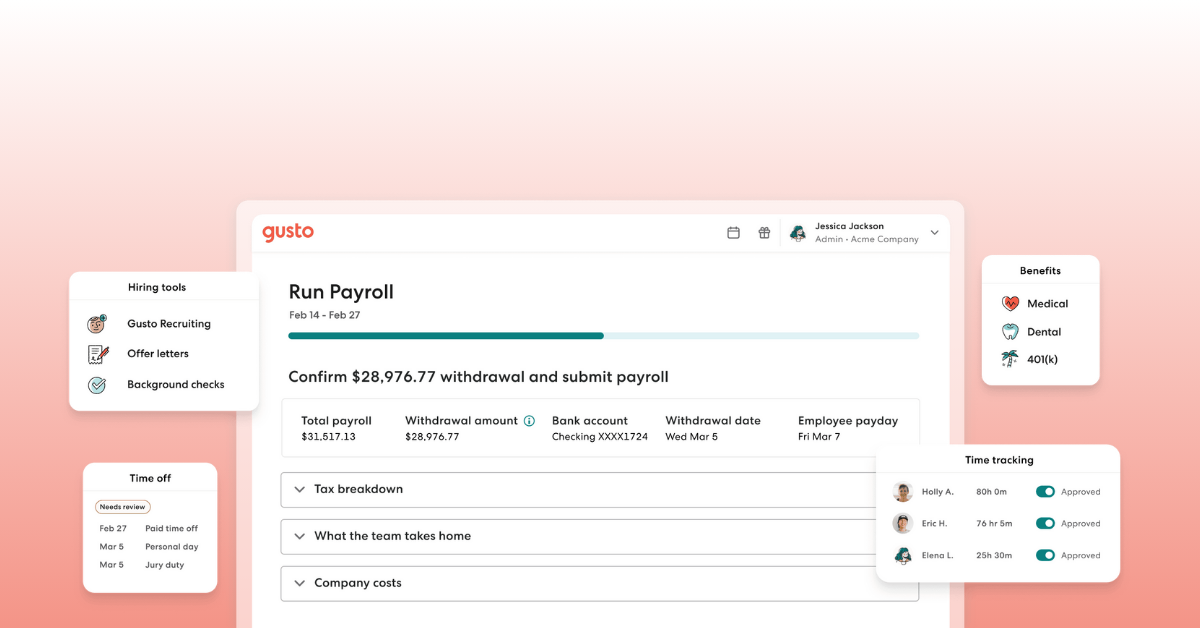1200x628 pixels.
Task: Open Jessica Jackson account dropdown
Action: tap(934, 233)
